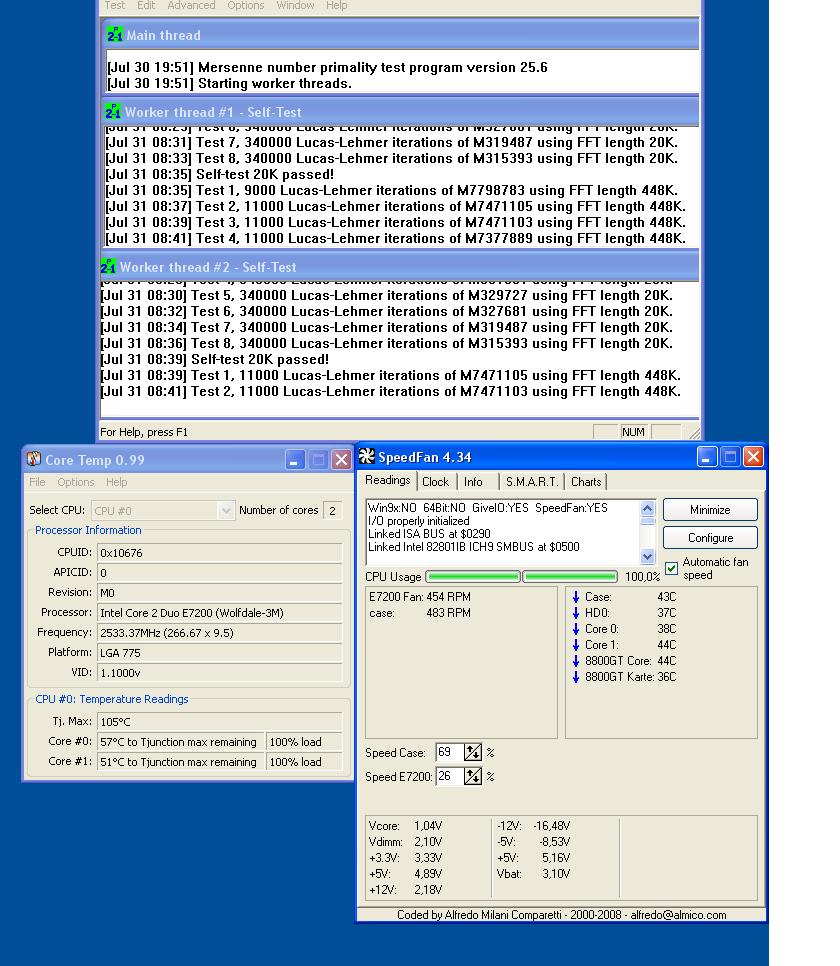Click the Speed Case value field
This screenshot has width=840, height=966.
(449, 752)
